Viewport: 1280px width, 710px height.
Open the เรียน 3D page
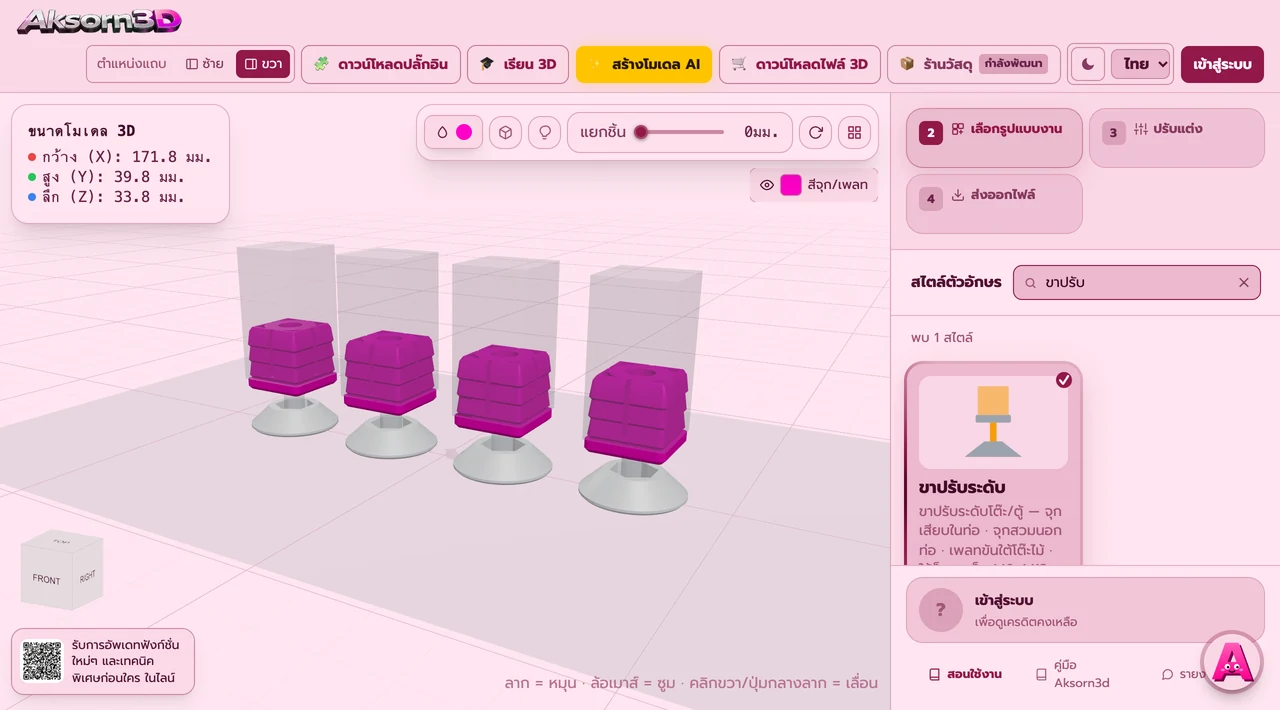tap(518, 64)
